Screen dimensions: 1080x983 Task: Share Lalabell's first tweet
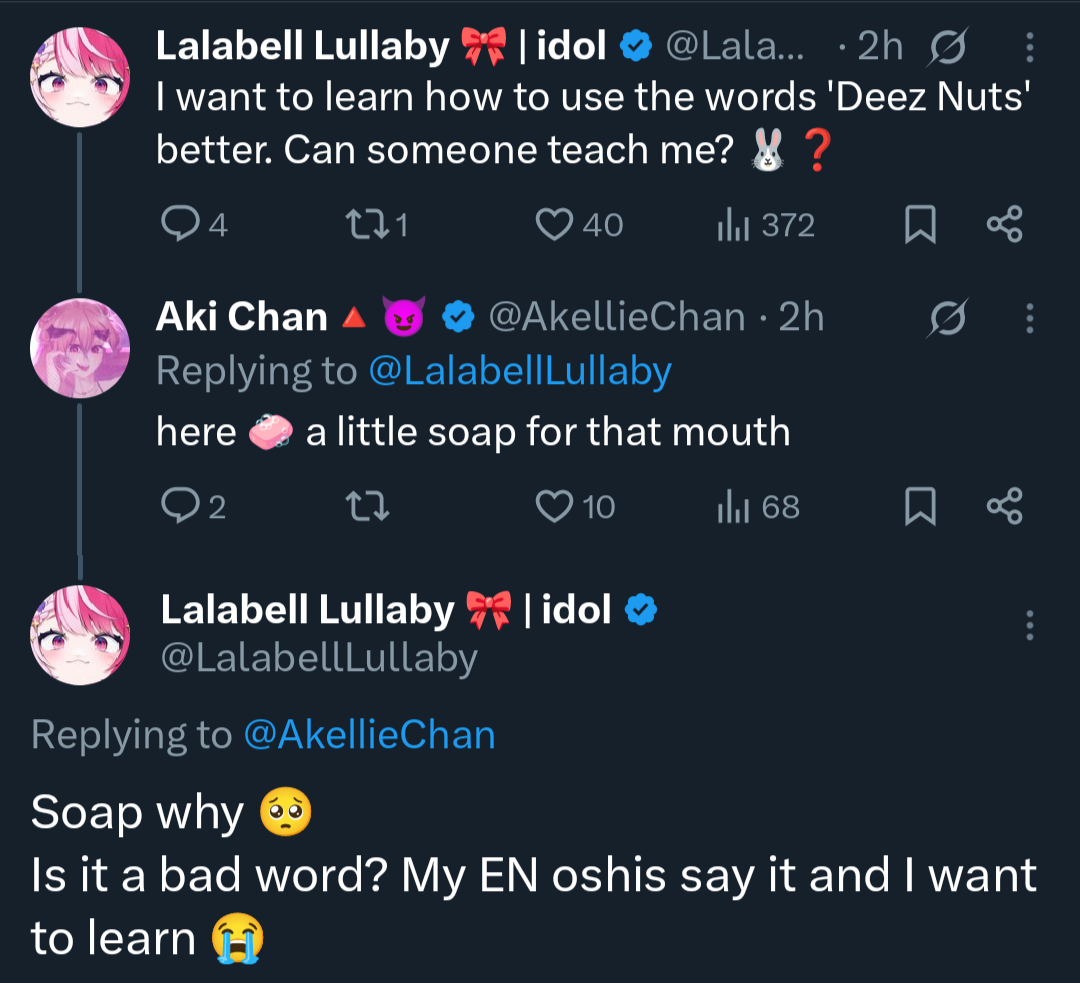[x=1004, y=224]
